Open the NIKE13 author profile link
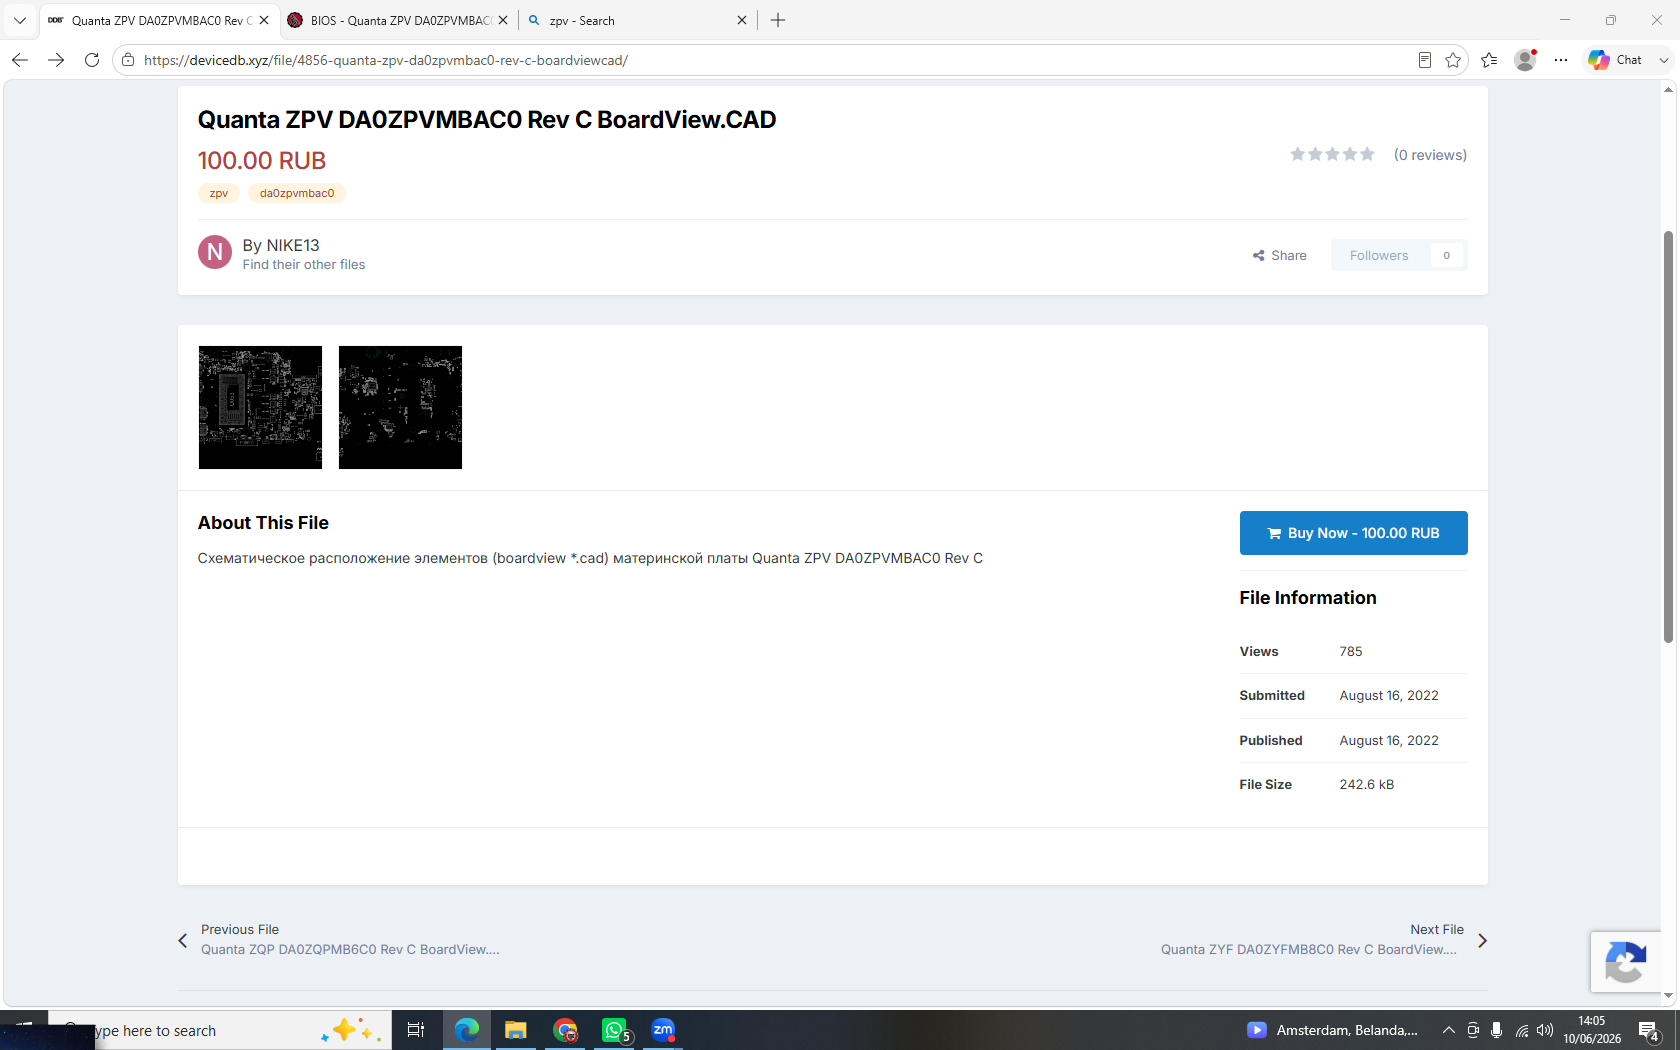Viewport: 1680px width, 1050px height. (293, 245)
